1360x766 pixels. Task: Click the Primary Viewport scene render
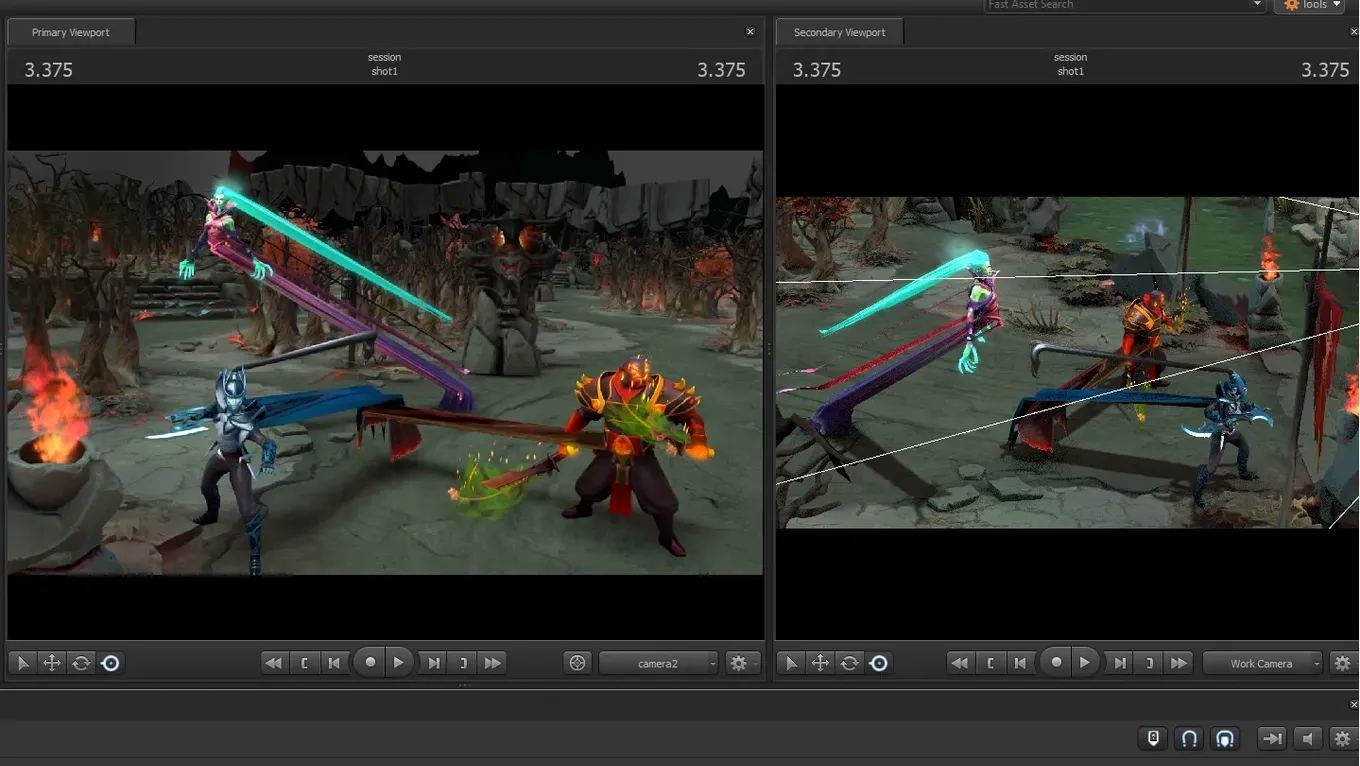[x=385, y=362]
